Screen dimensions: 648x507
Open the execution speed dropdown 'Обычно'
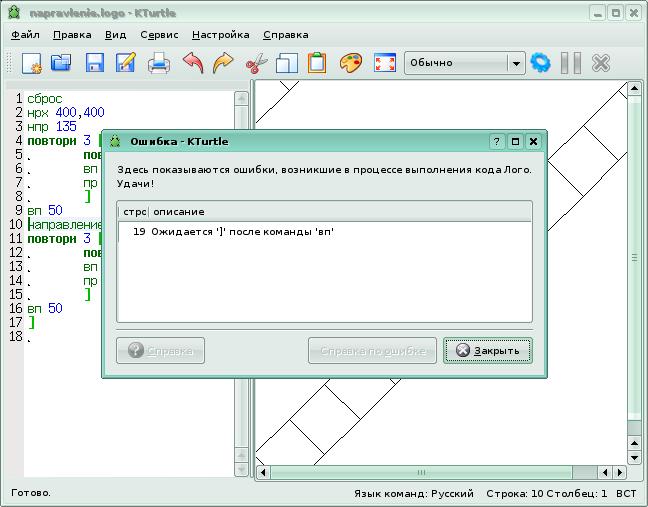click(464, 63)
